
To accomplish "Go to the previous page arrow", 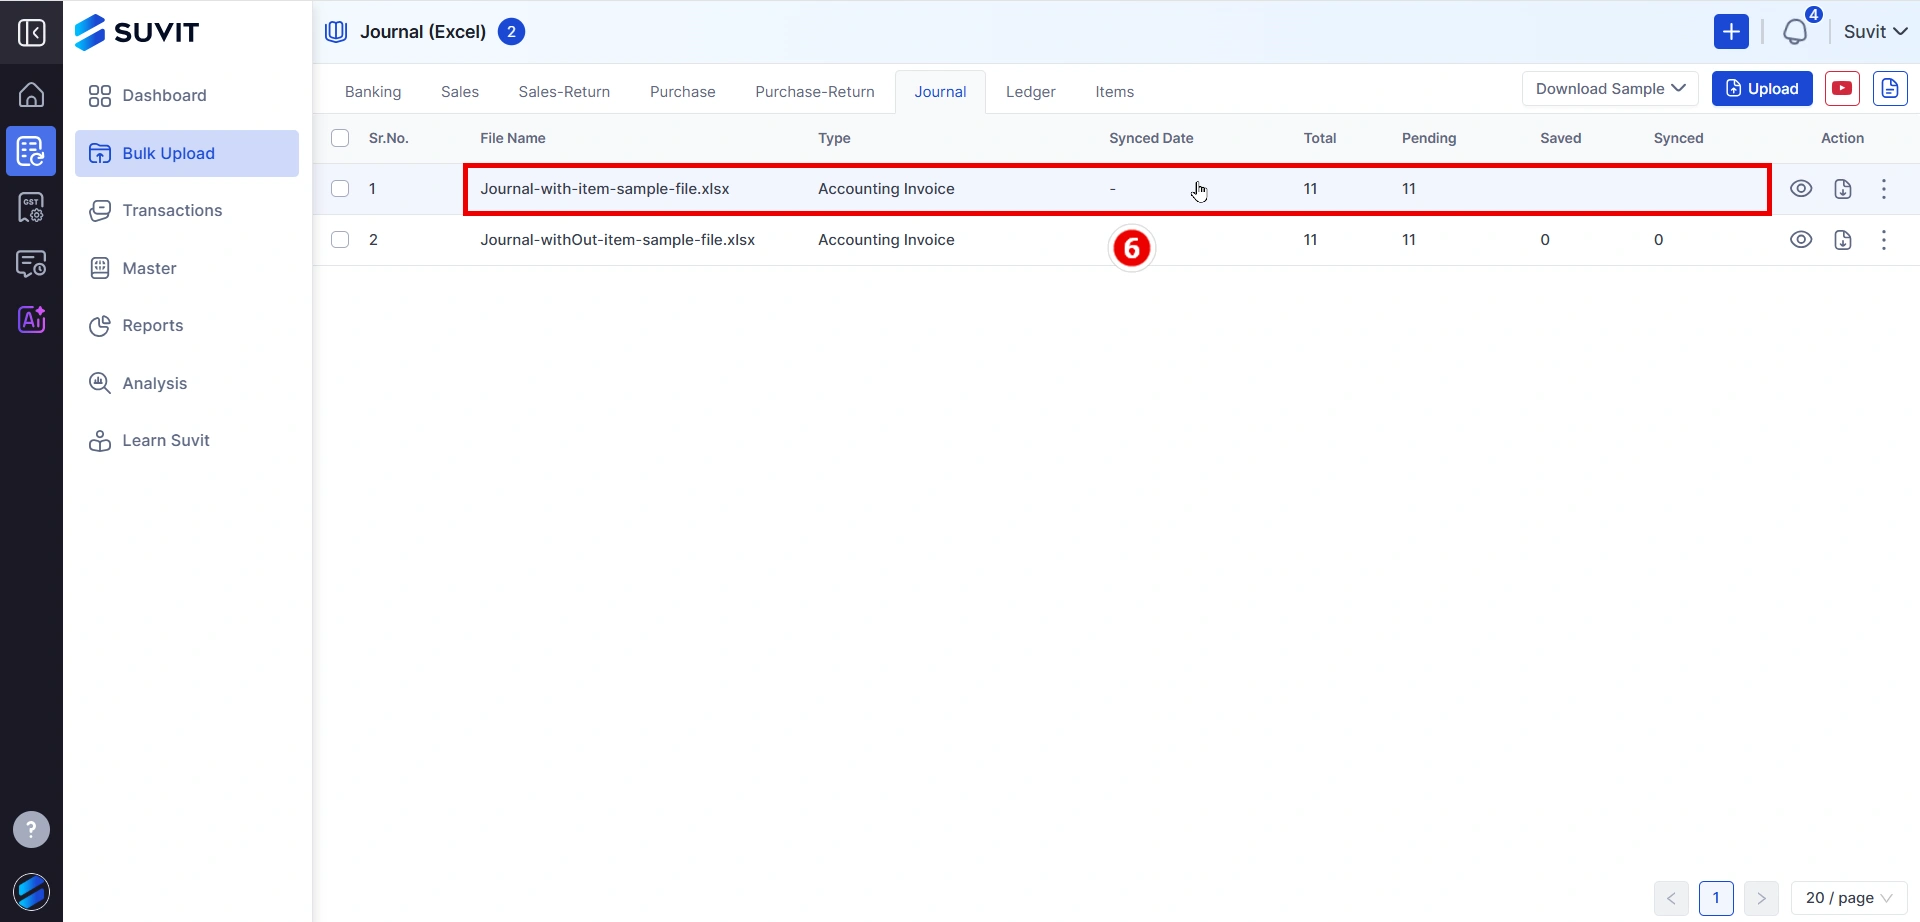I will 1671,898.
